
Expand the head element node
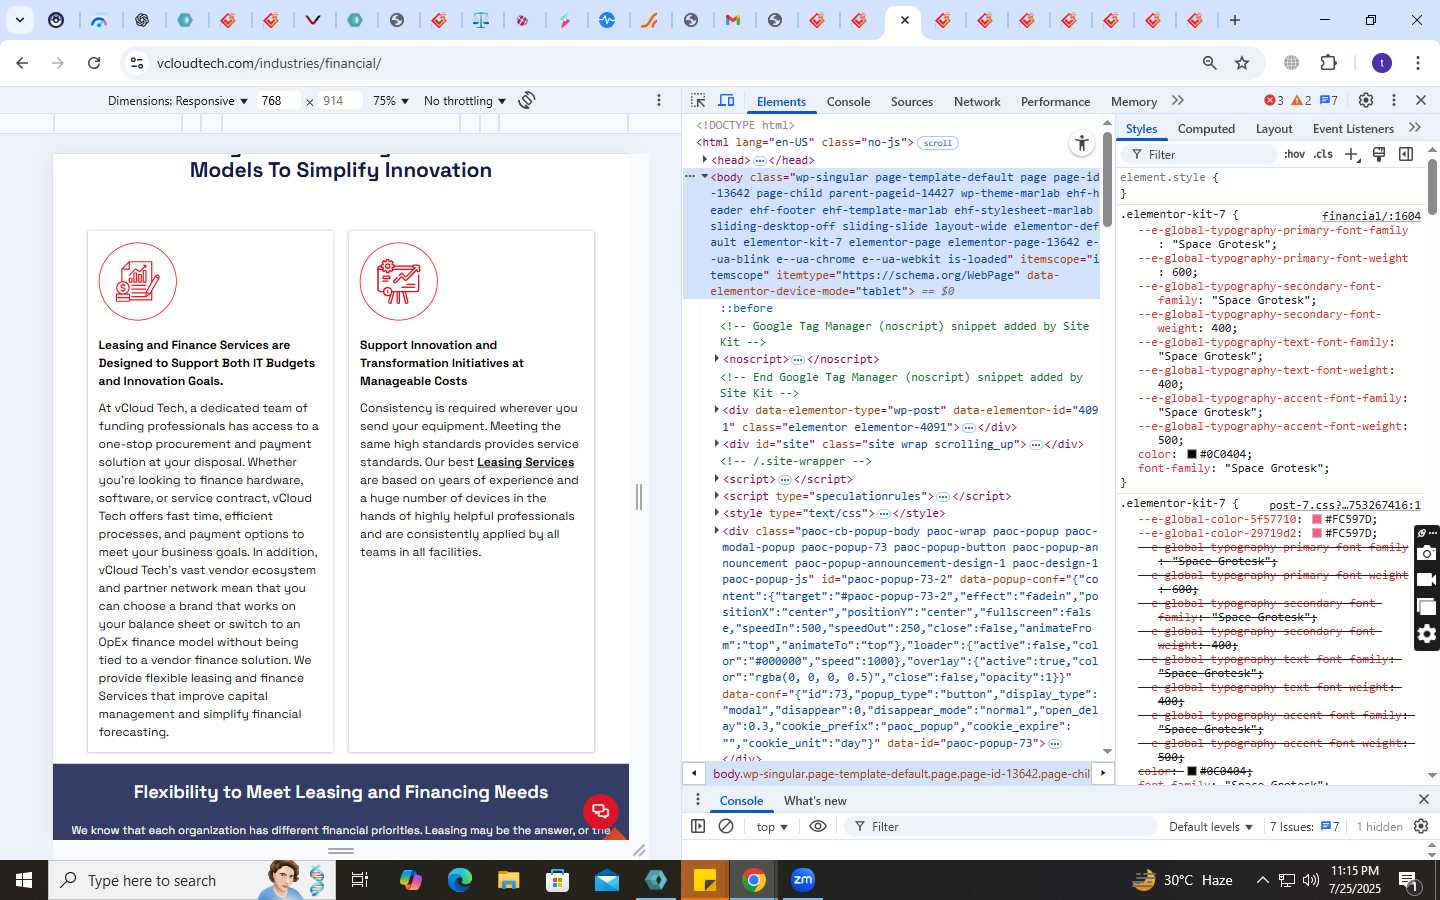point(705,160)
